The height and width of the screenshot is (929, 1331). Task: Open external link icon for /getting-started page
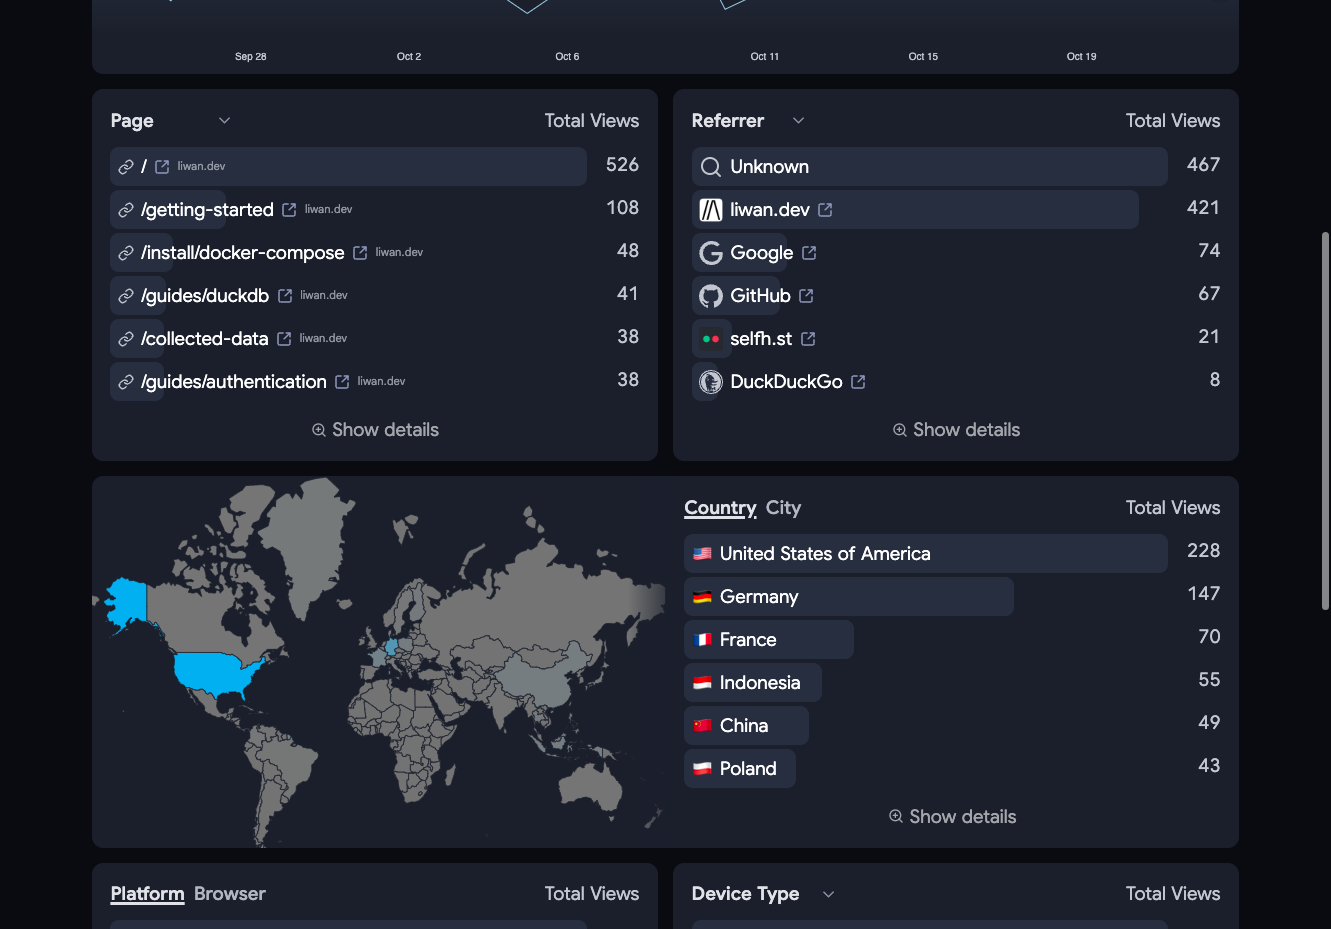coord(289,210)
